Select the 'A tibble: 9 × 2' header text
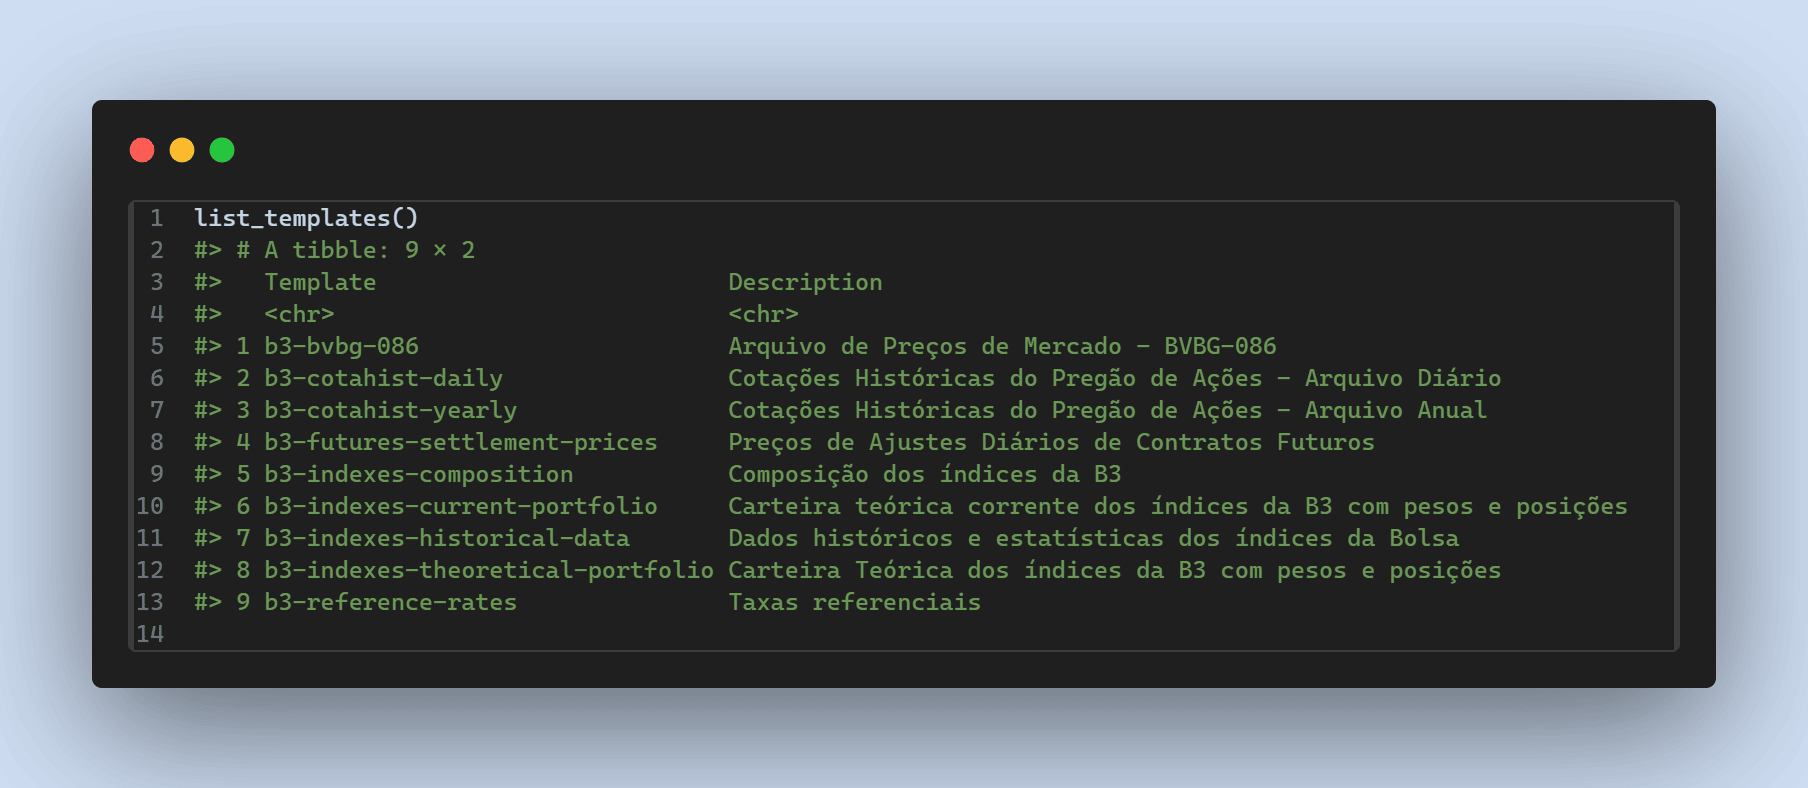 369,250
